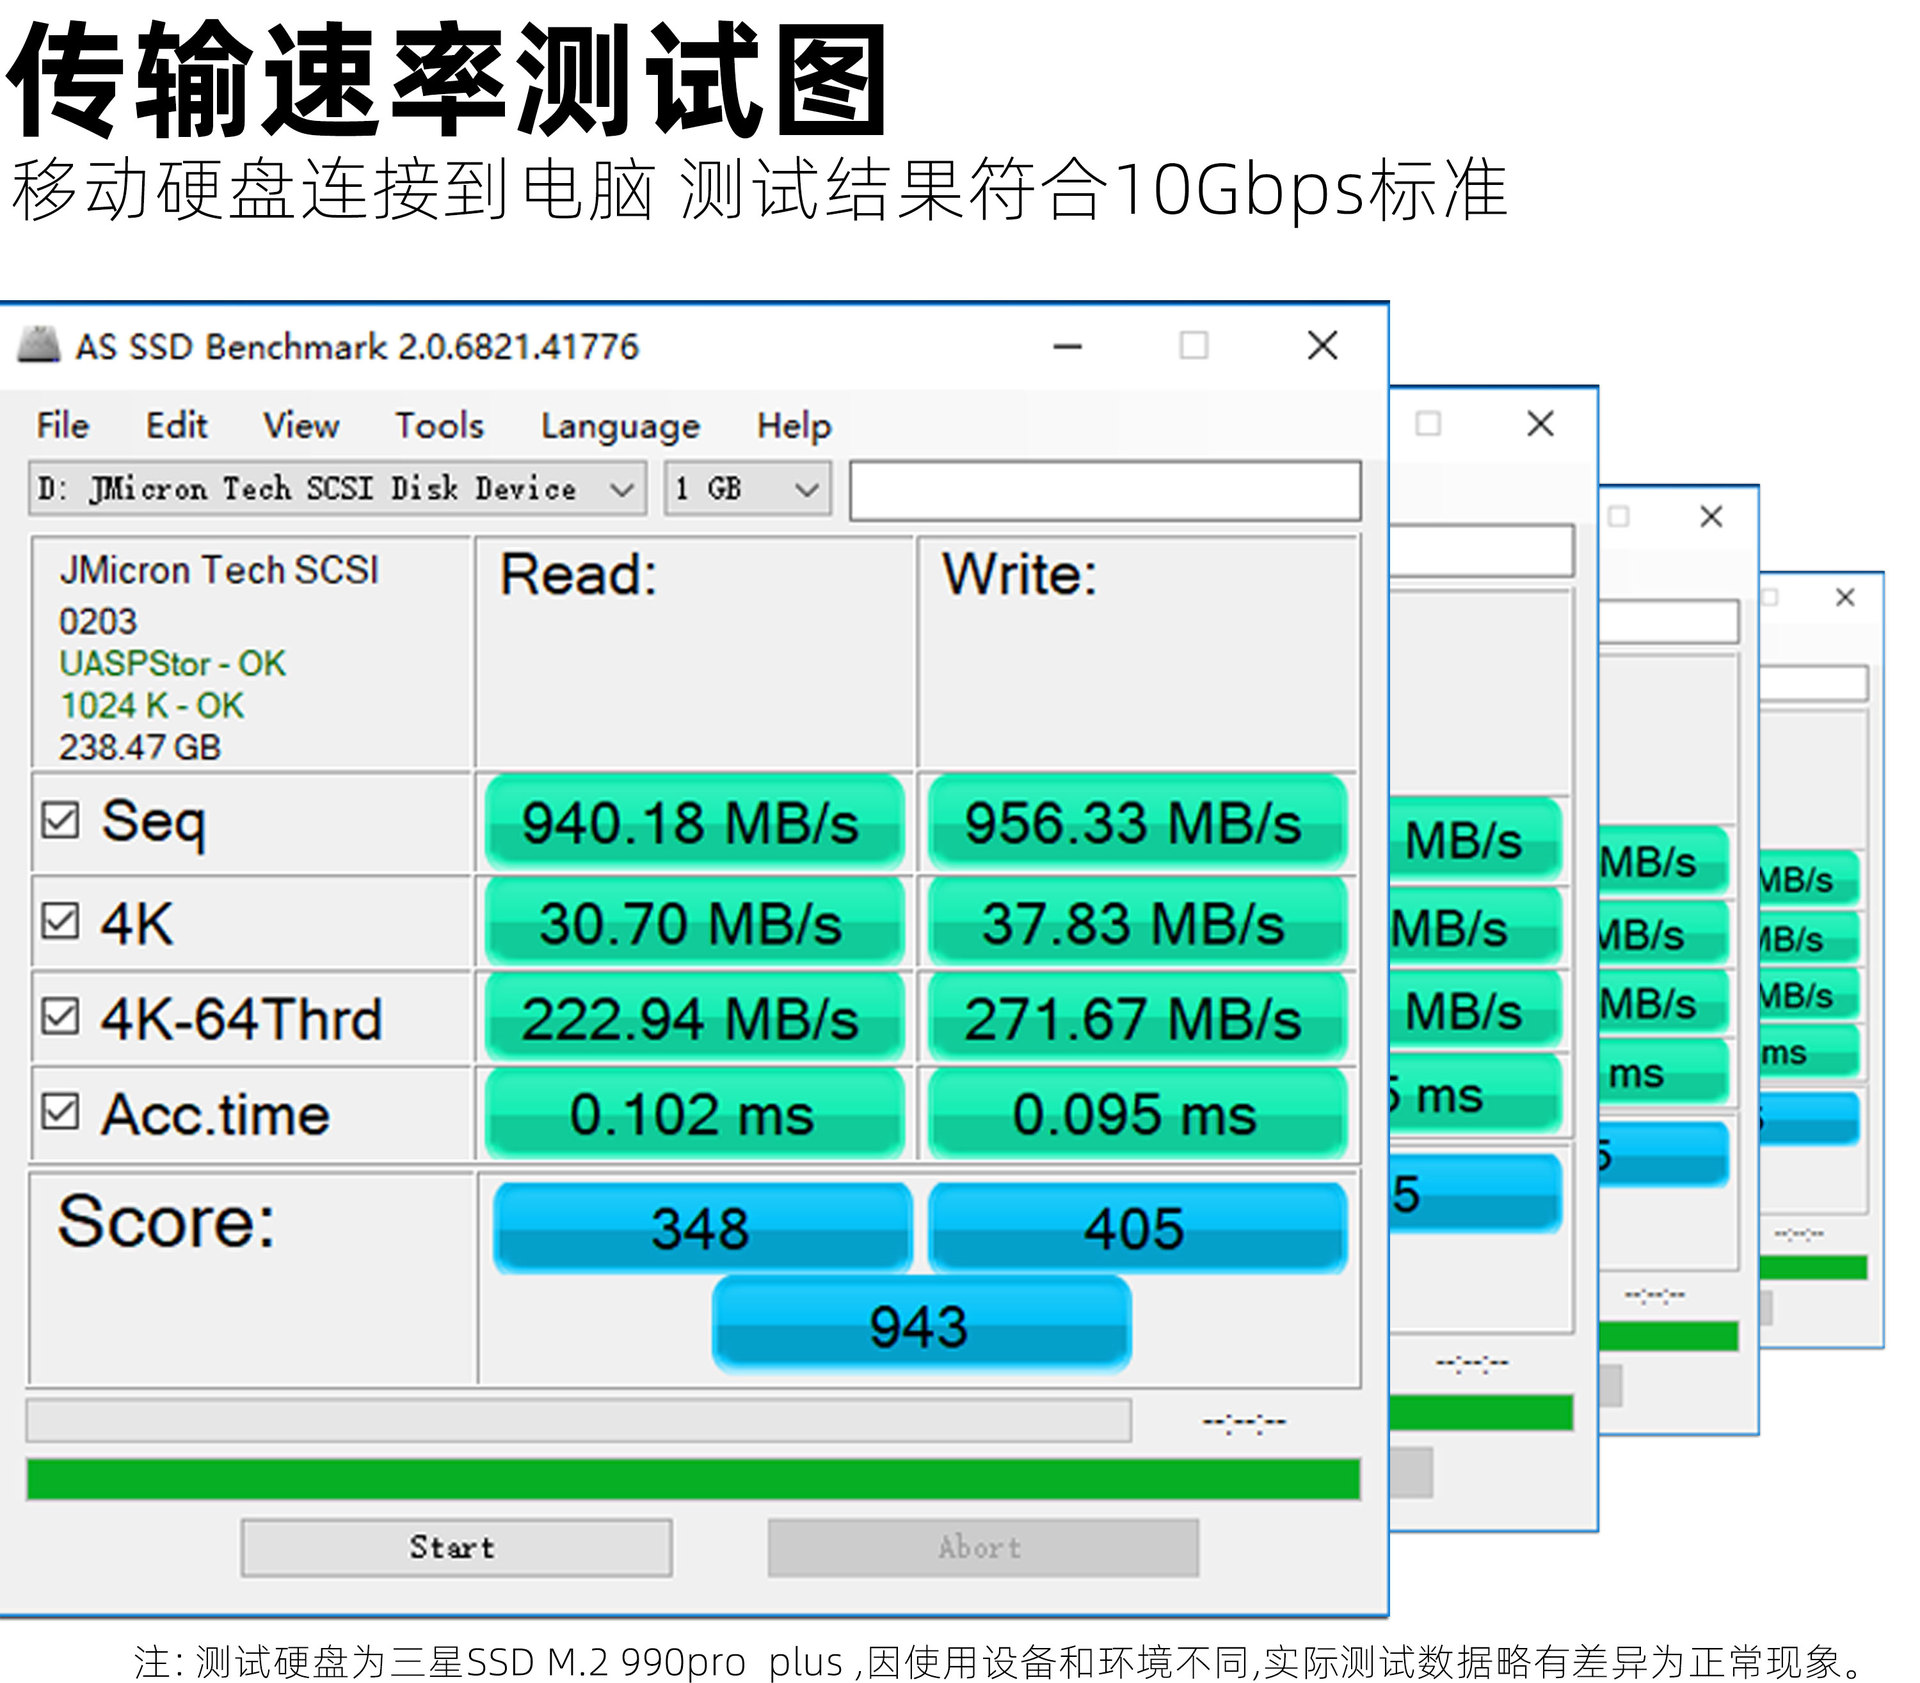
Task: Close the third stacked benchmark window
Action: 1711,517
